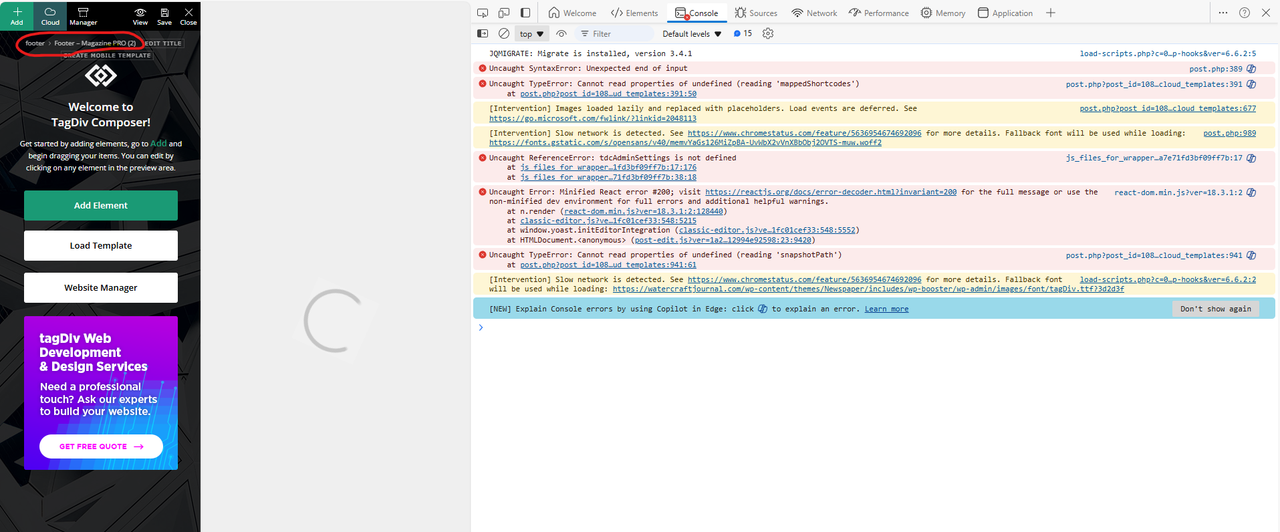
Task: Add a new DevTools tool with the plus
Action: (1050, 13)
